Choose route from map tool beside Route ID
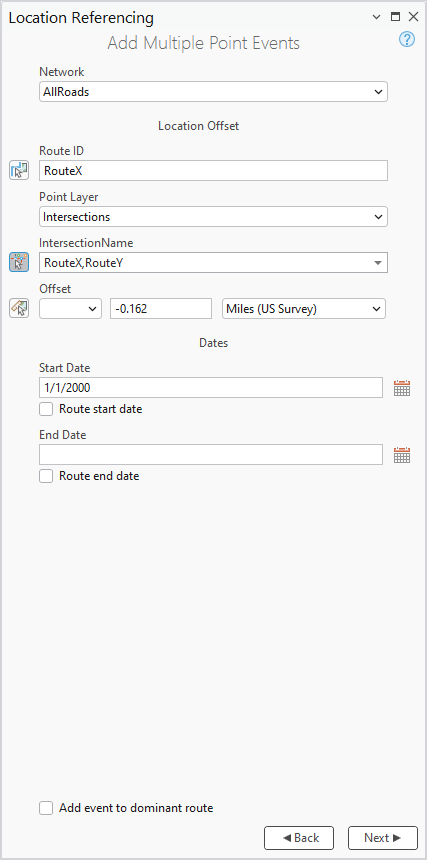Image resolution: width=427 pixels, height=860 pixels. (x=19, y=171)
